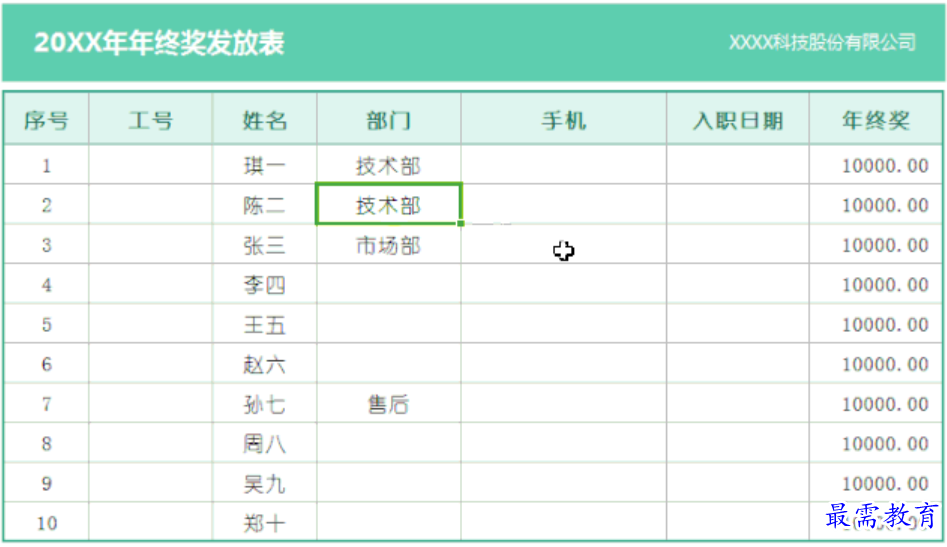
Task: Click the 市场部 department cell
Action: pos(388,244)
